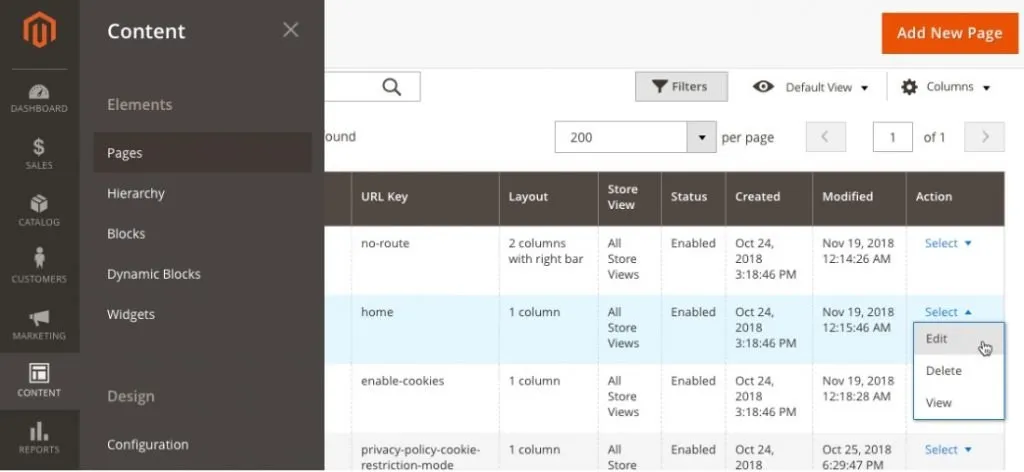Viewport: 1024px width, 472px height.
Task: Open Select action for no-route row
Action: (948, 243)
